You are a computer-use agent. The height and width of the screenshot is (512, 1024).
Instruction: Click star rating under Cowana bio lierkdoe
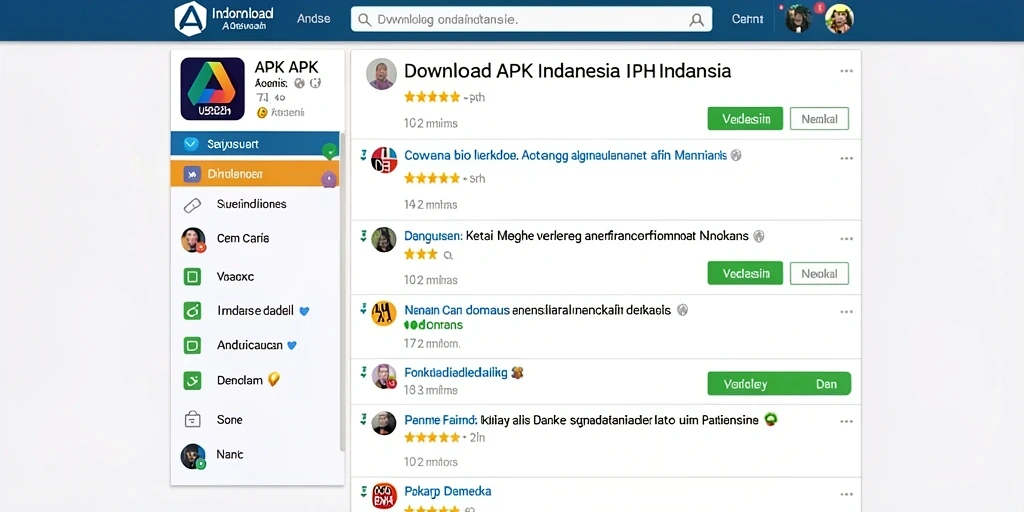[432, 178]
